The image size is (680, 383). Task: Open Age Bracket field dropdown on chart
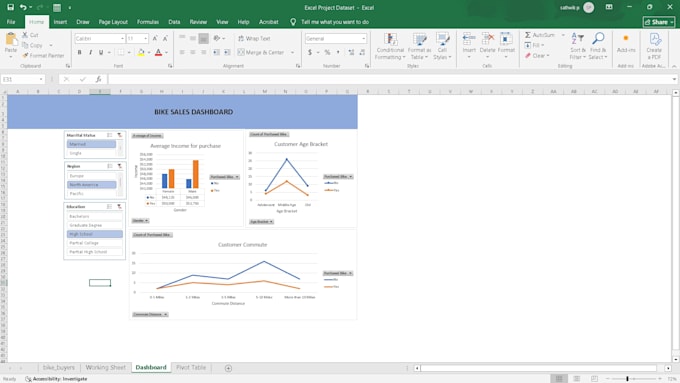point(261,222)
